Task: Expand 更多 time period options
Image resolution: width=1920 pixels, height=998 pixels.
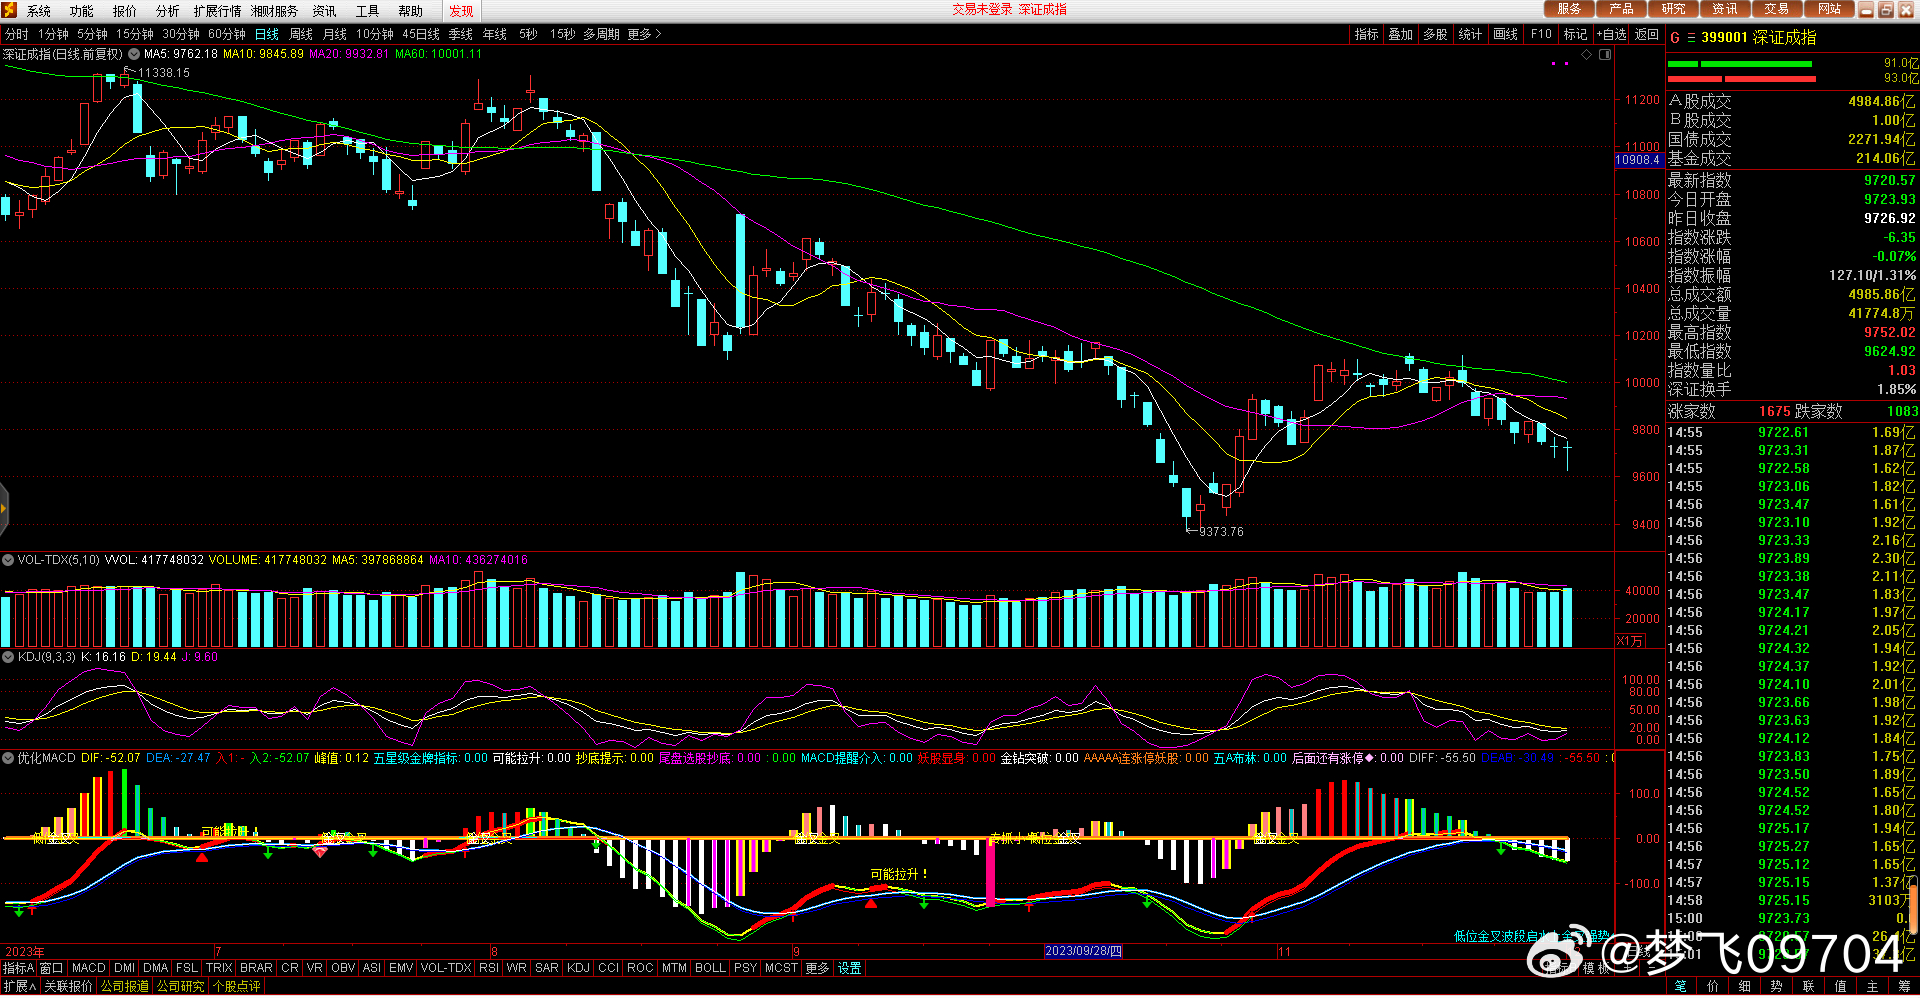Action: 644,34
